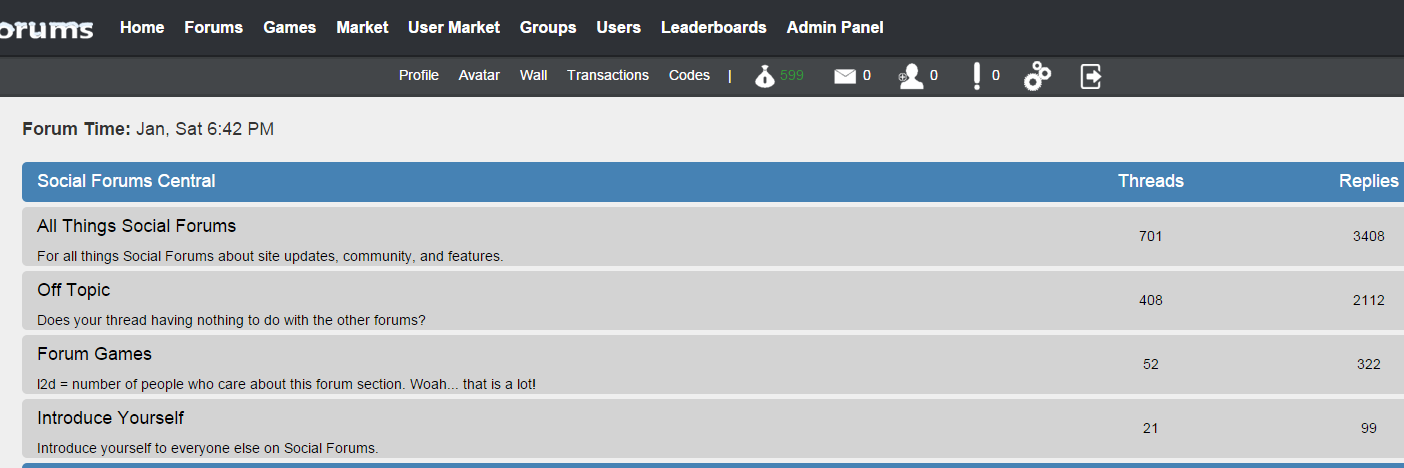Click Introduce Yourself thread count 21
The image size is (1404, 468).
pyautogui.click(x=1151, y=428)
